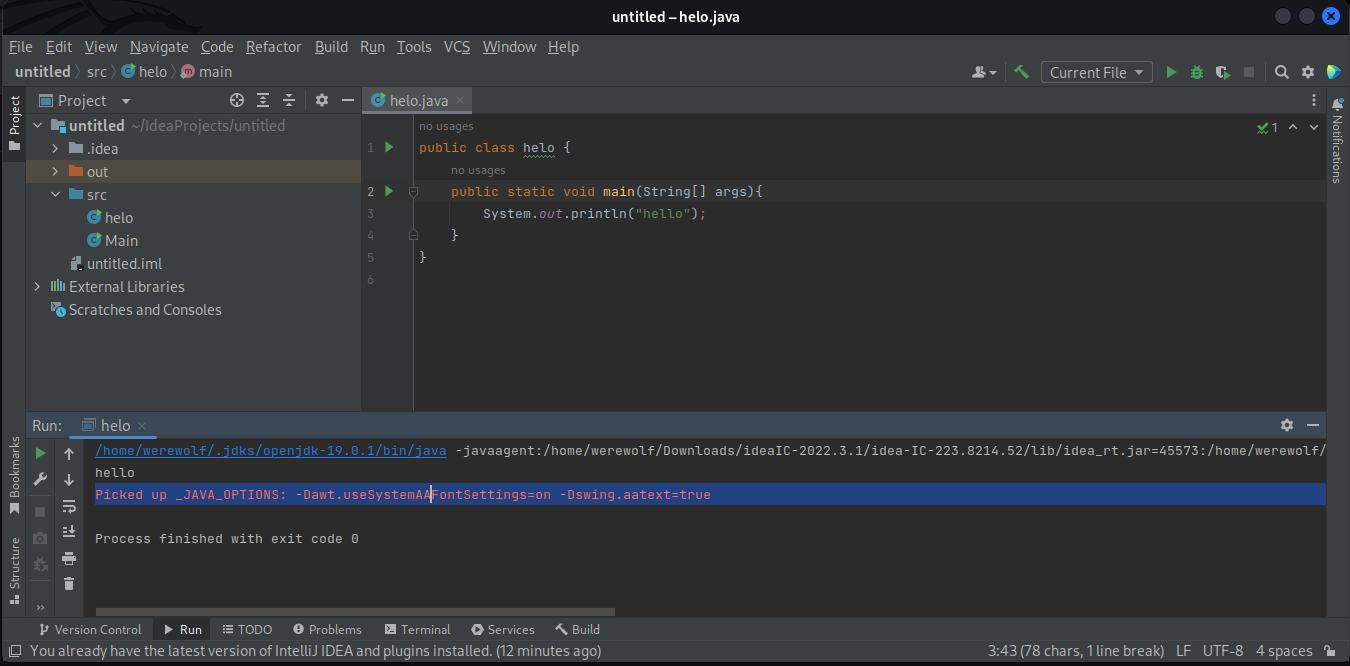Screen dimensions: 1350x666
Task: Open LF line-separator setting in status bar
Action: [x=1184, y=650]
